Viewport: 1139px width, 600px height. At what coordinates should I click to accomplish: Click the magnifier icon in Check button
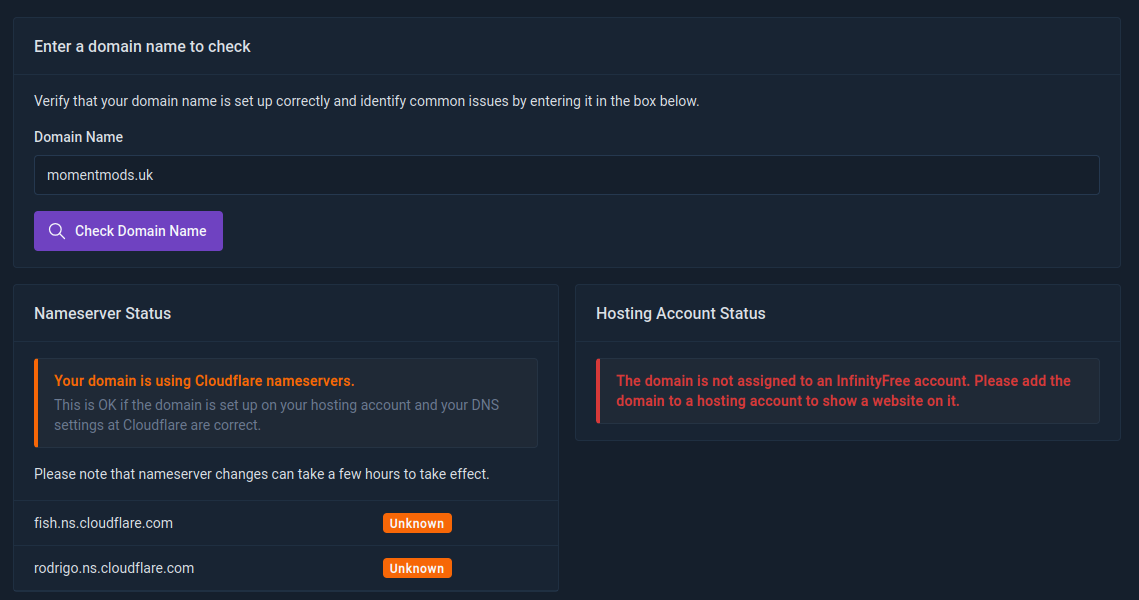(57, 231)
